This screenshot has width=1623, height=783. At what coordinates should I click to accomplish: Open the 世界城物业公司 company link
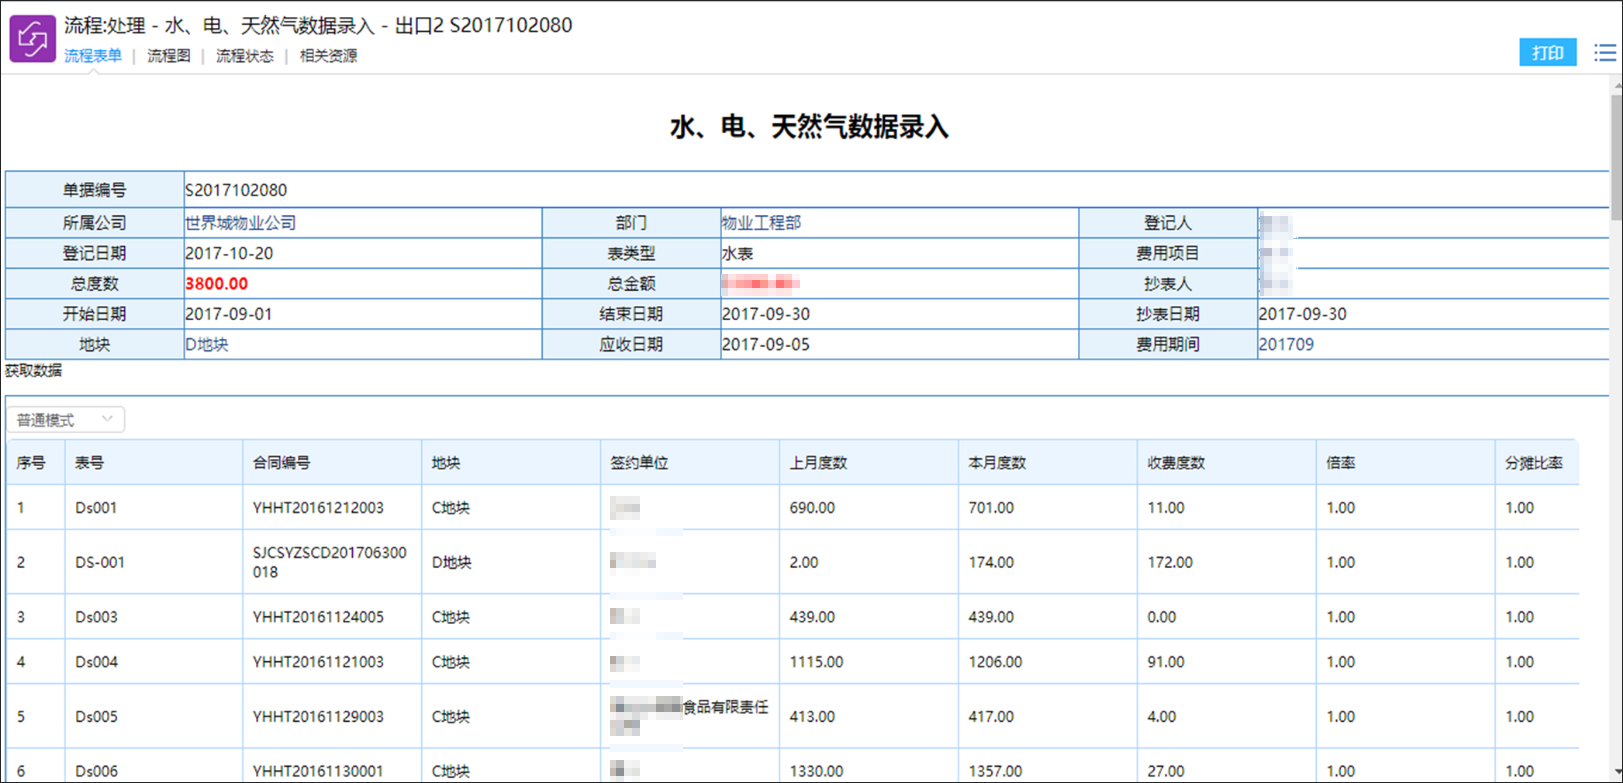(x=240, y=223)
